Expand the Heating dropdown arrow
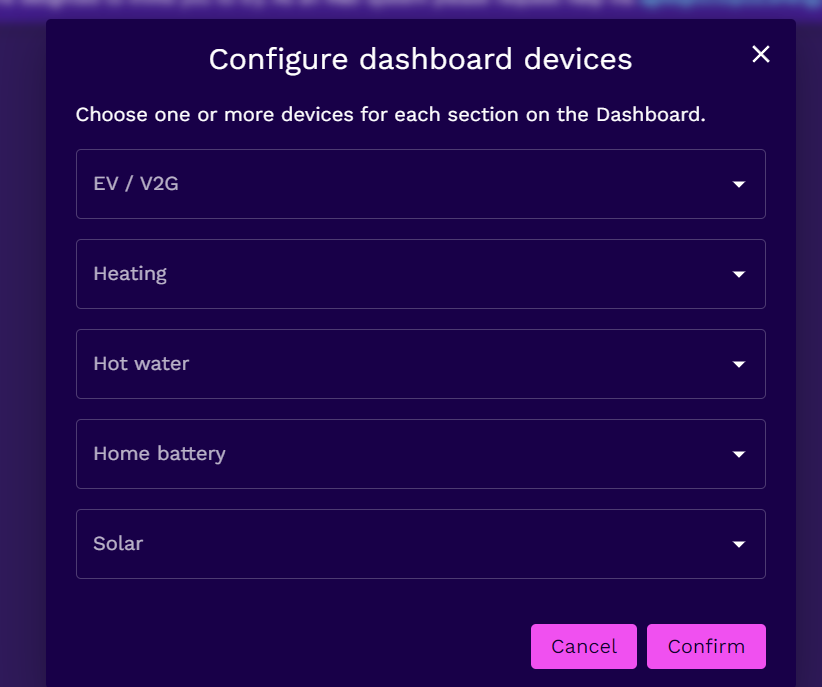Viewport: 822px width, 687px height. (x=739, y=274)
